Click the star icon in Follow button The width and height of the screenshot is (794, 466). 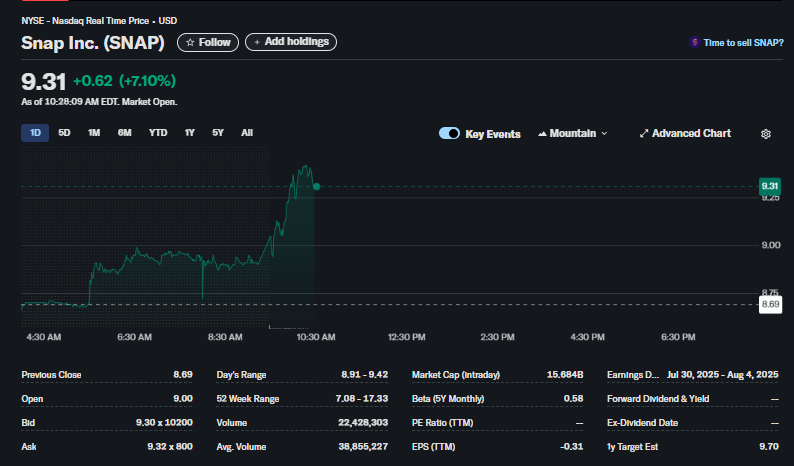190,43
